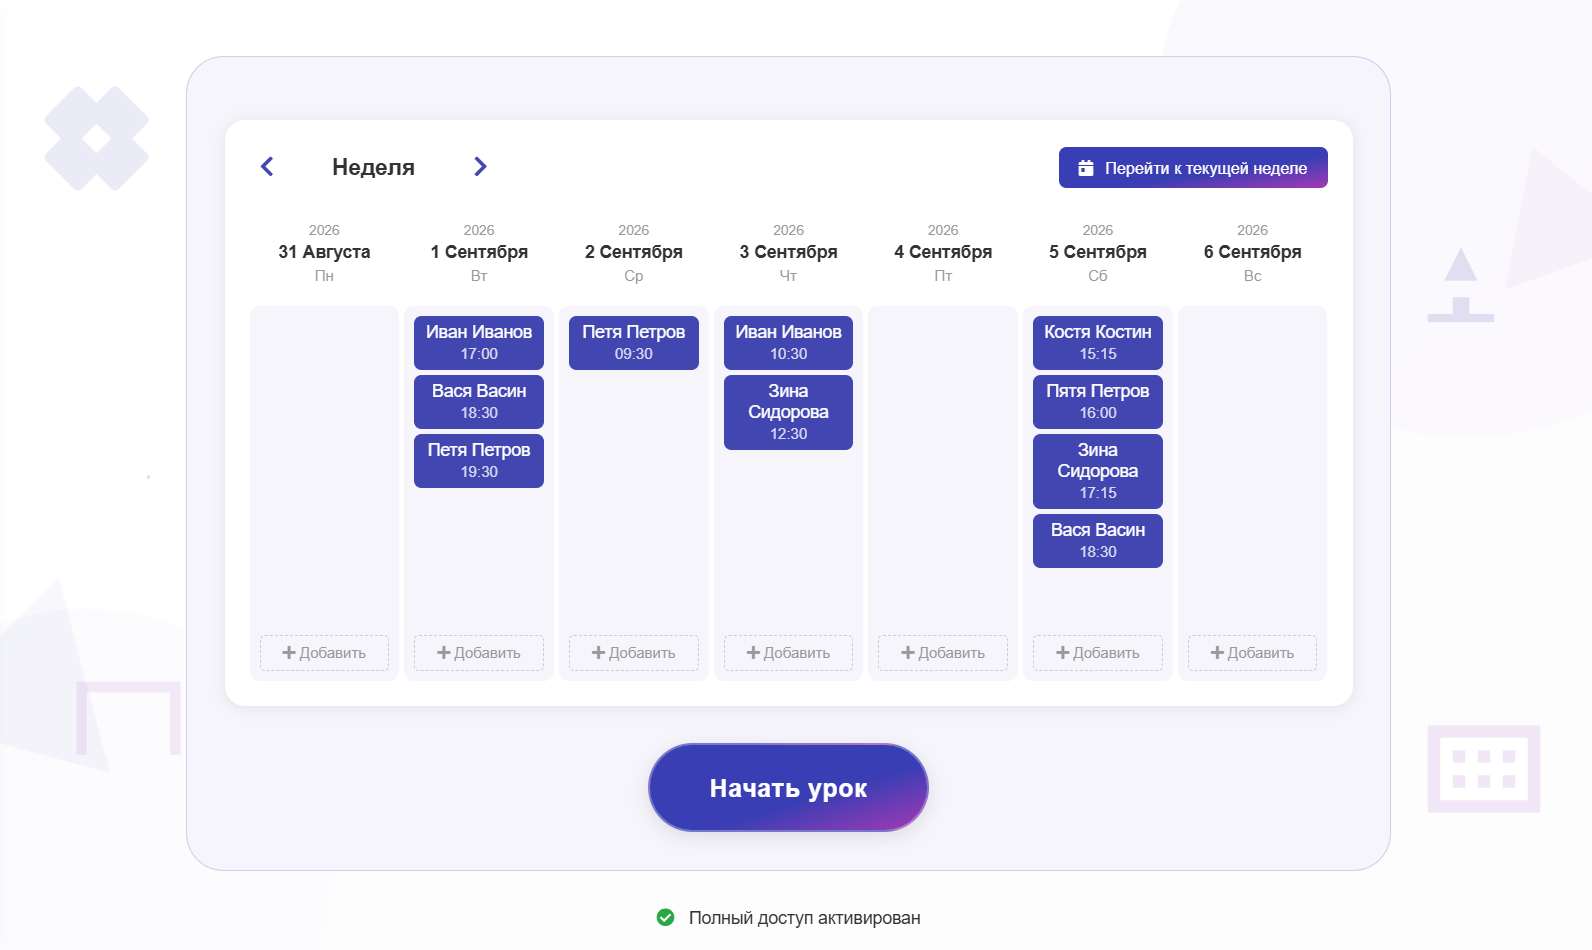The height and width of the screenshot is (950, 1592).
Task: Add a lesson on 3 Сентября
Action: pos(788,653)
